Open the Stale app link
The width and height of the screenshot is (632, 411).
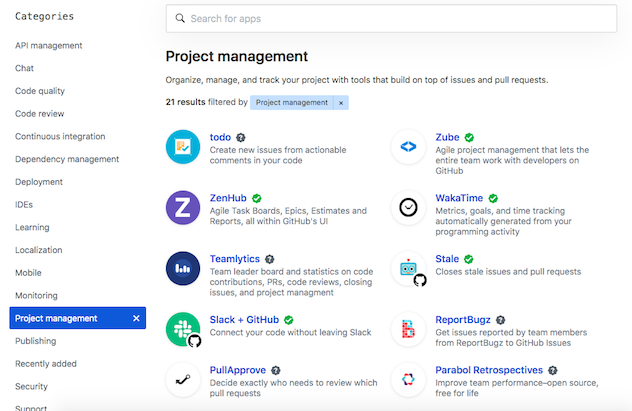click(x=447, y=259)
